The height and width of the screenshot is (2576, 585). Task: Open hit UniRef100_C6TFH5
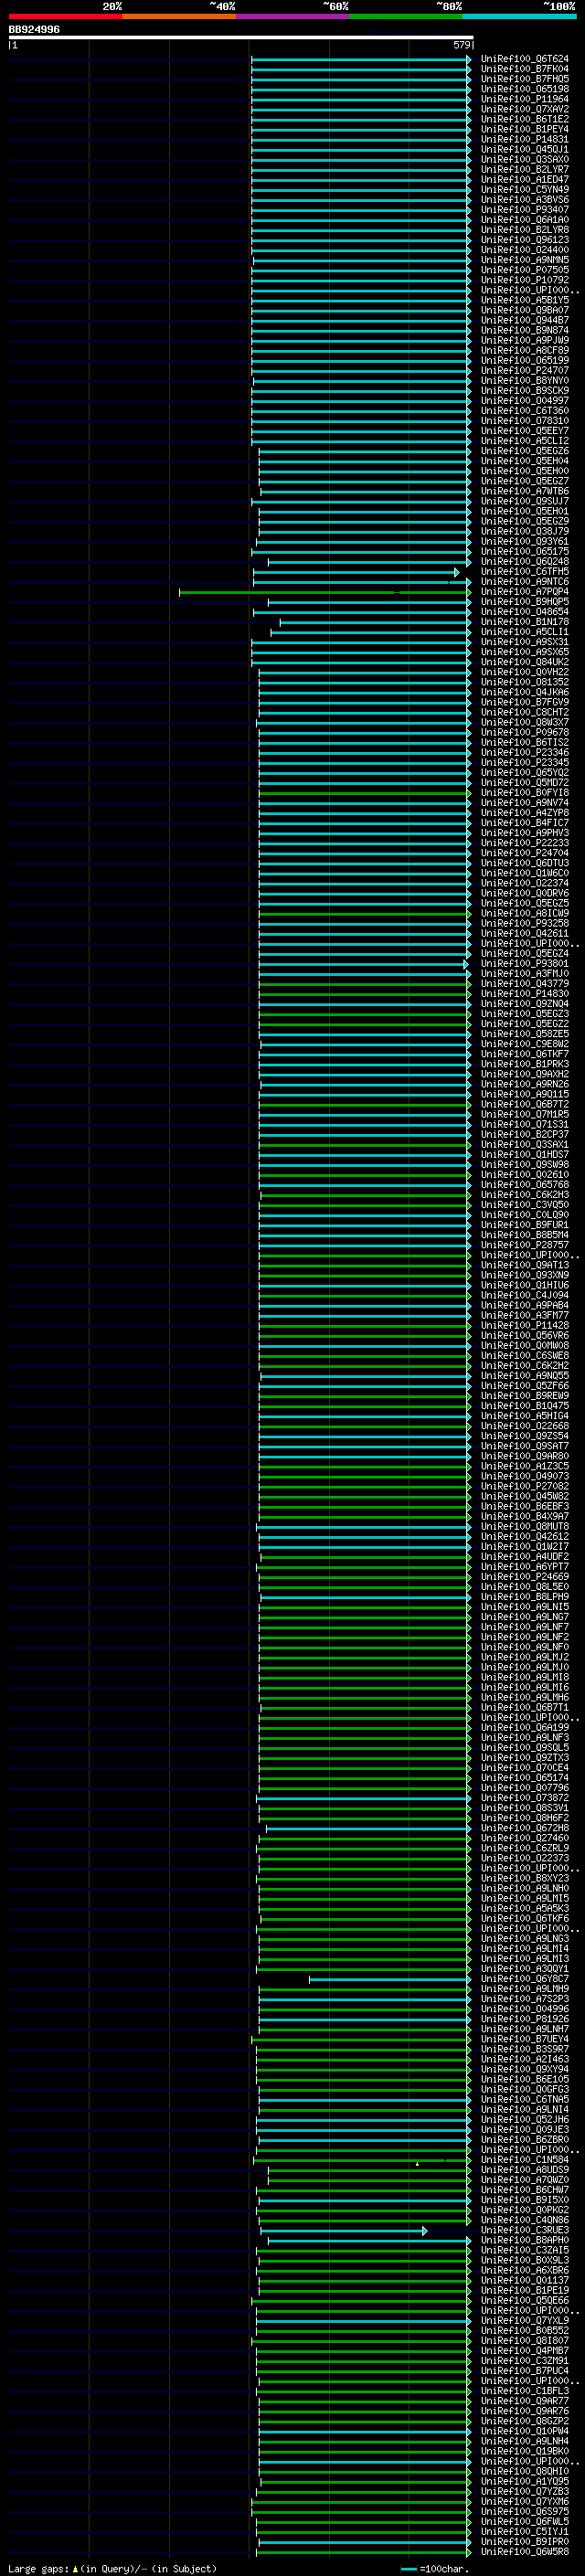(x=524, y=571)
